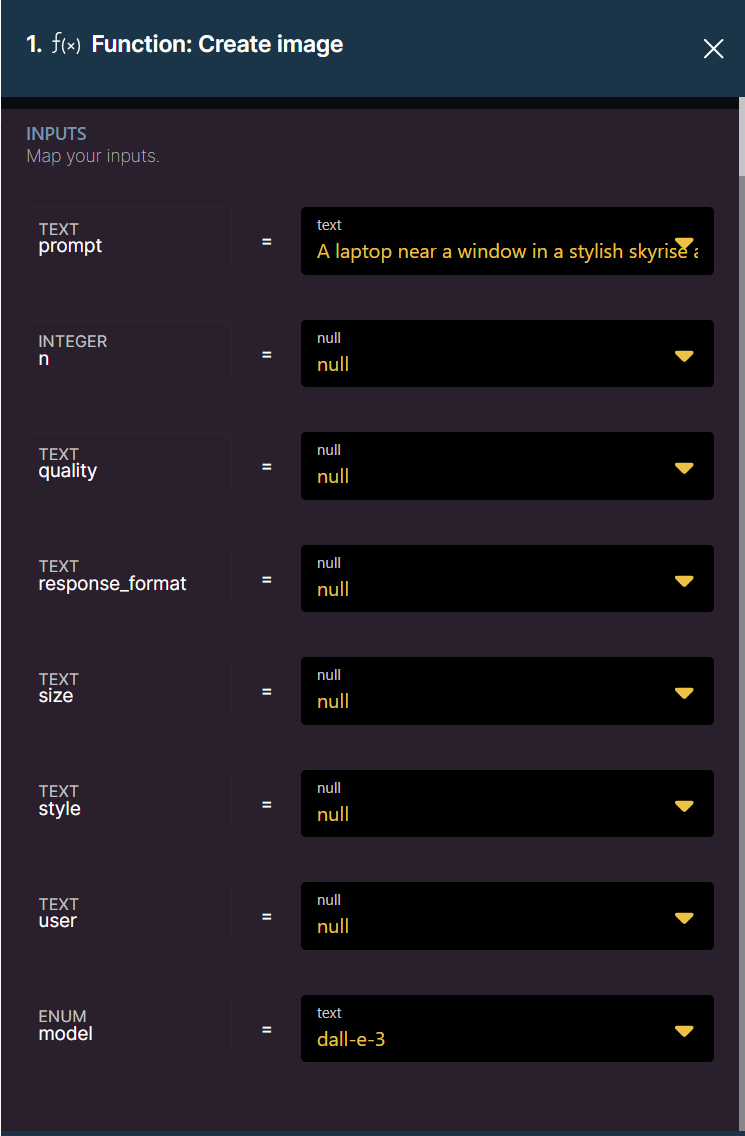
Task: Select the response_format input name field
Action: pyautogui.click(x=129, y=574)
